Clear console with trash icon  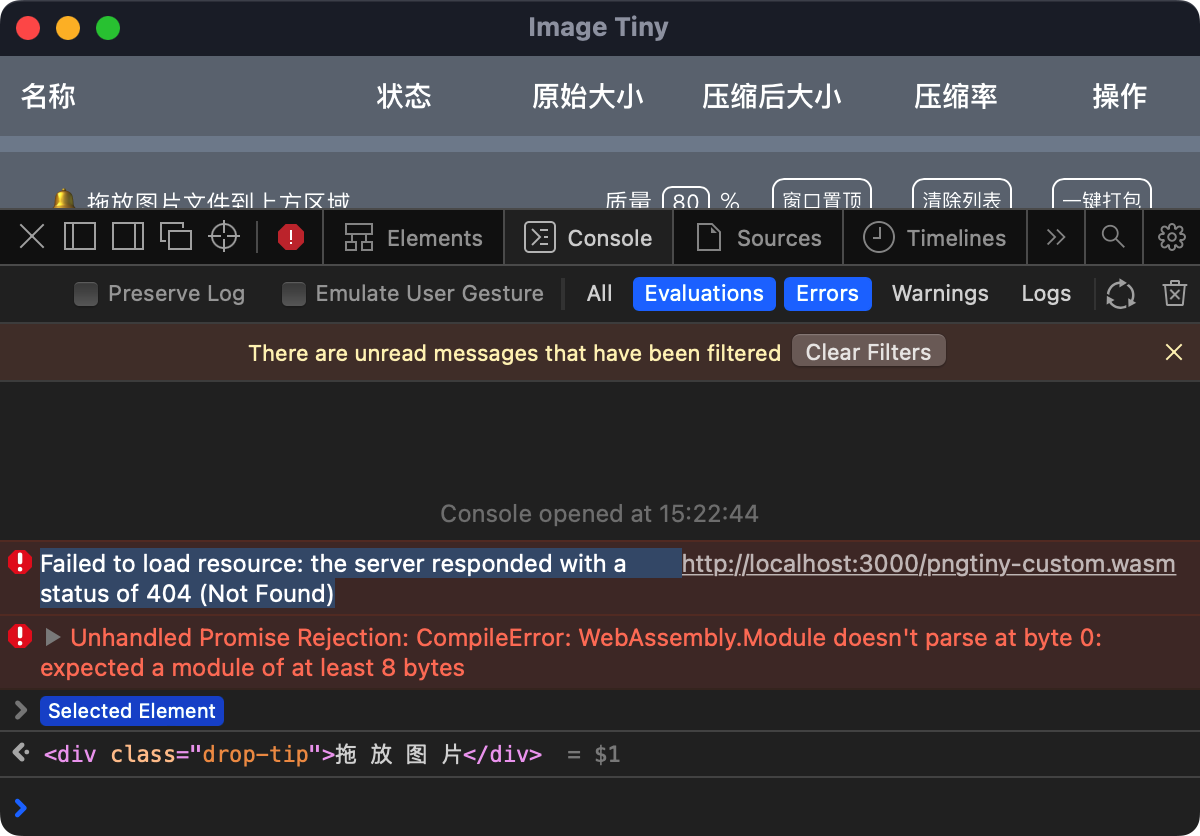(x=1174, y=294)
